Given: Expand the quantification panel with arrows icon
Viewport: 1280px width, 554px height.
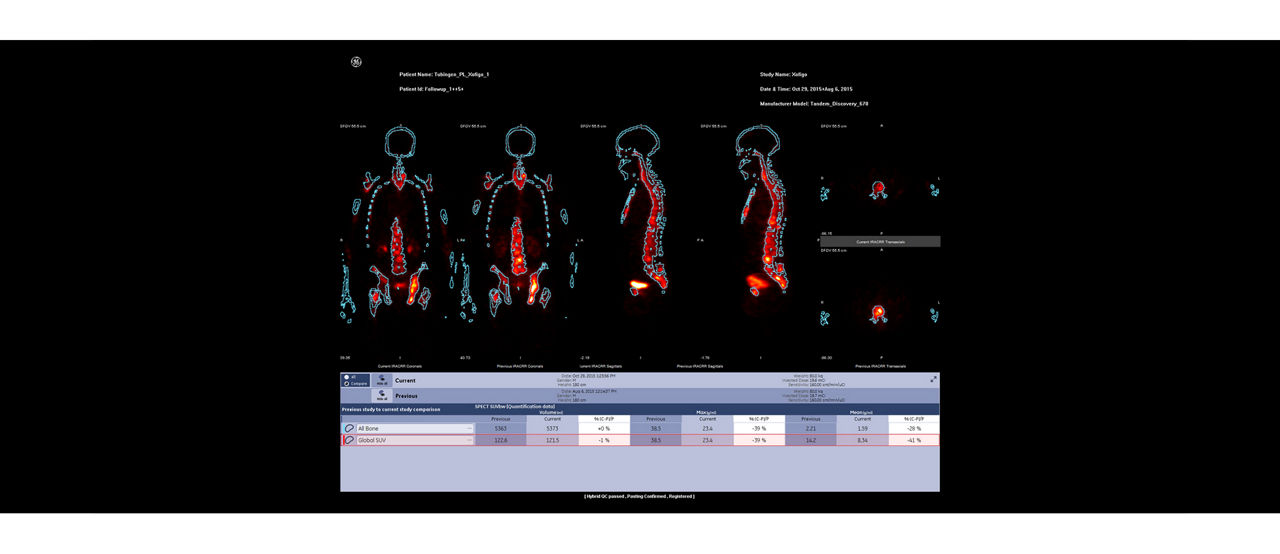Looking at the screenshot, I should (933, 379).
